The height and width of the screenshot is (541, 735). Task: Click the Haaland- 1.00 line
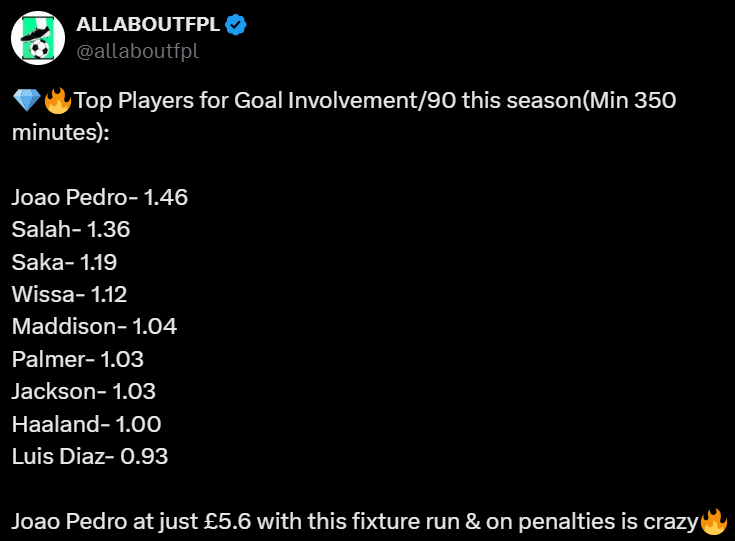coord(87,424)
